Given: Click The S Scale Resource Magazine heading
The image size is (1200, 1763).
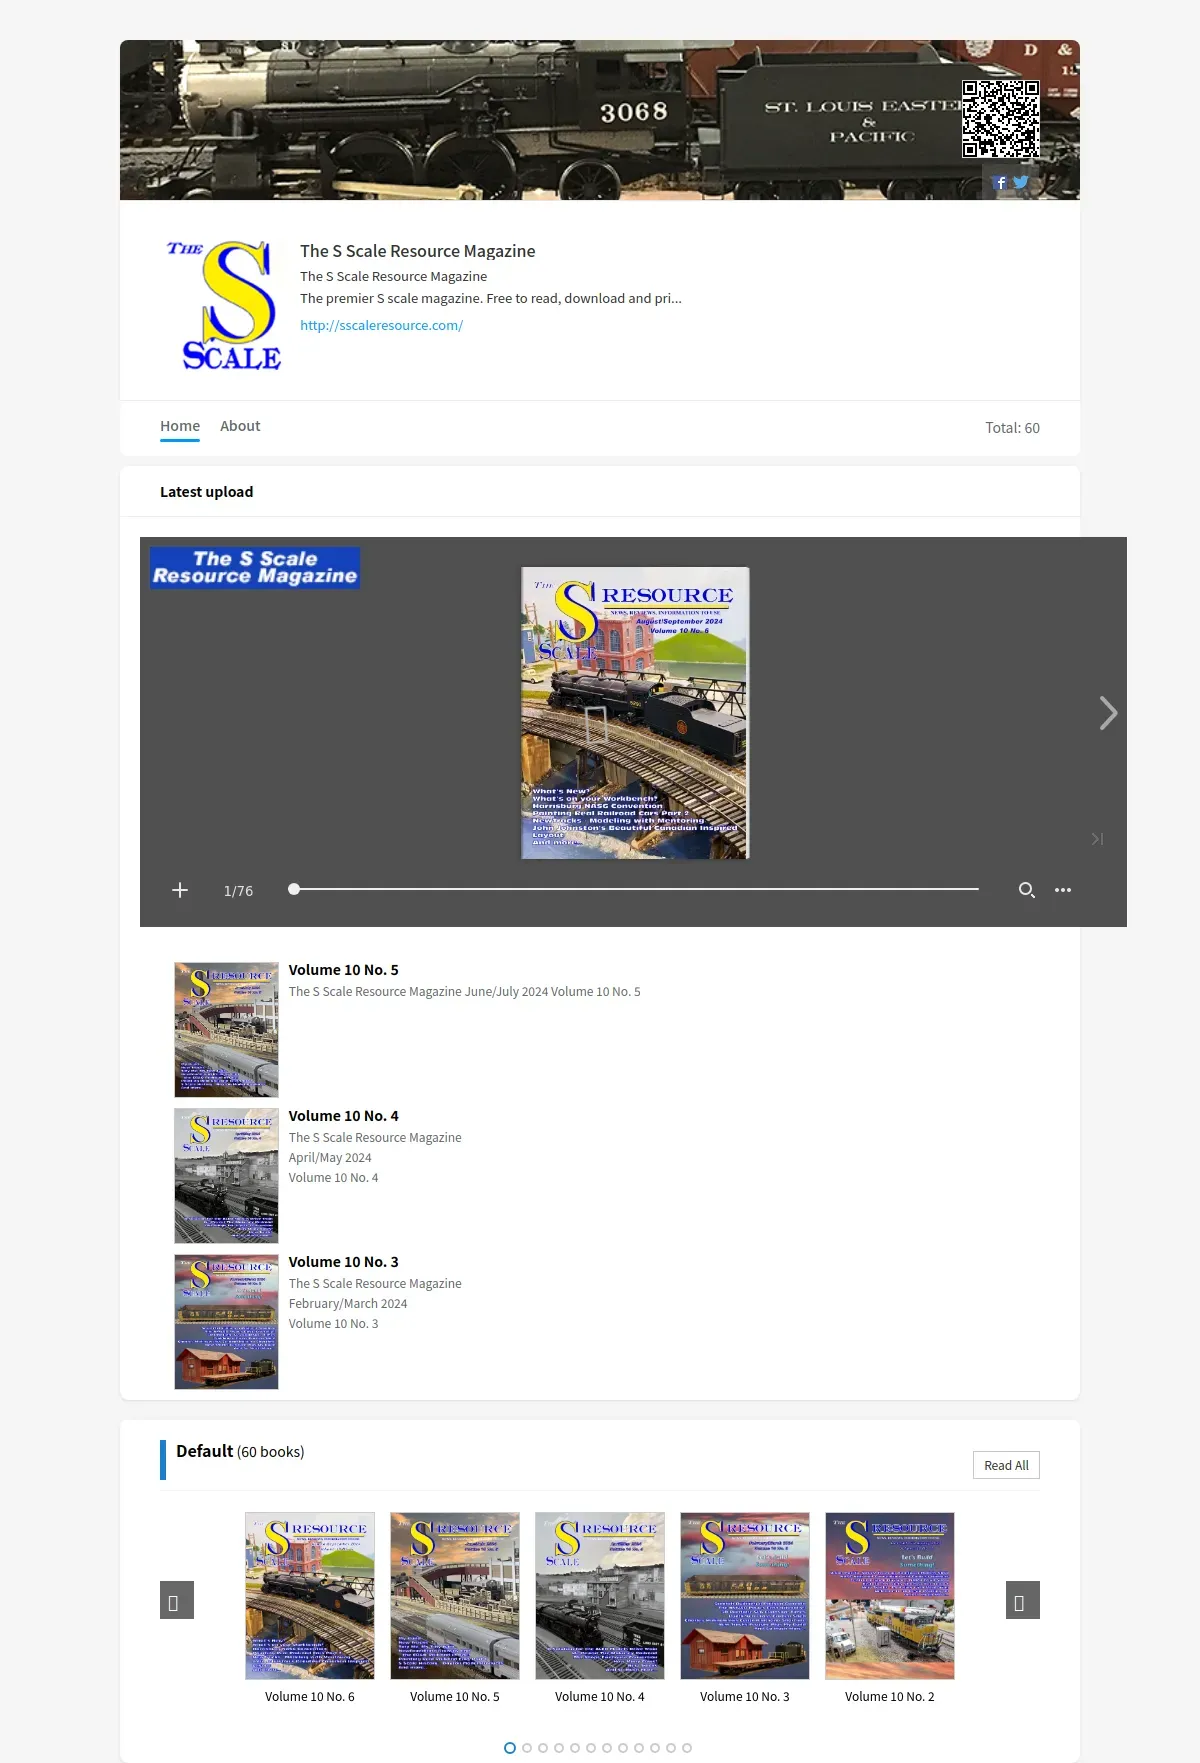Looking at the screenshot, I should coord(417,251).
